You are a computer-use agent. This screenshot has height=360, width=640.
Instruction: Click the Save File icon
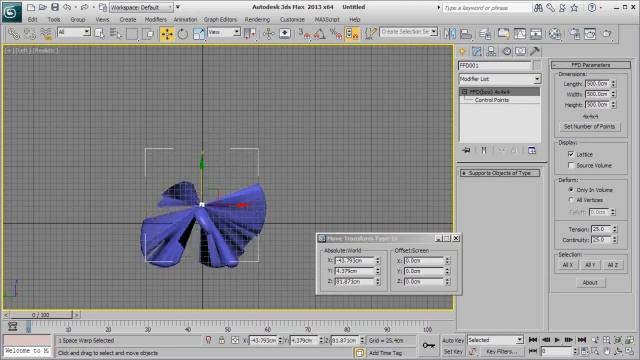coord(55,7)
